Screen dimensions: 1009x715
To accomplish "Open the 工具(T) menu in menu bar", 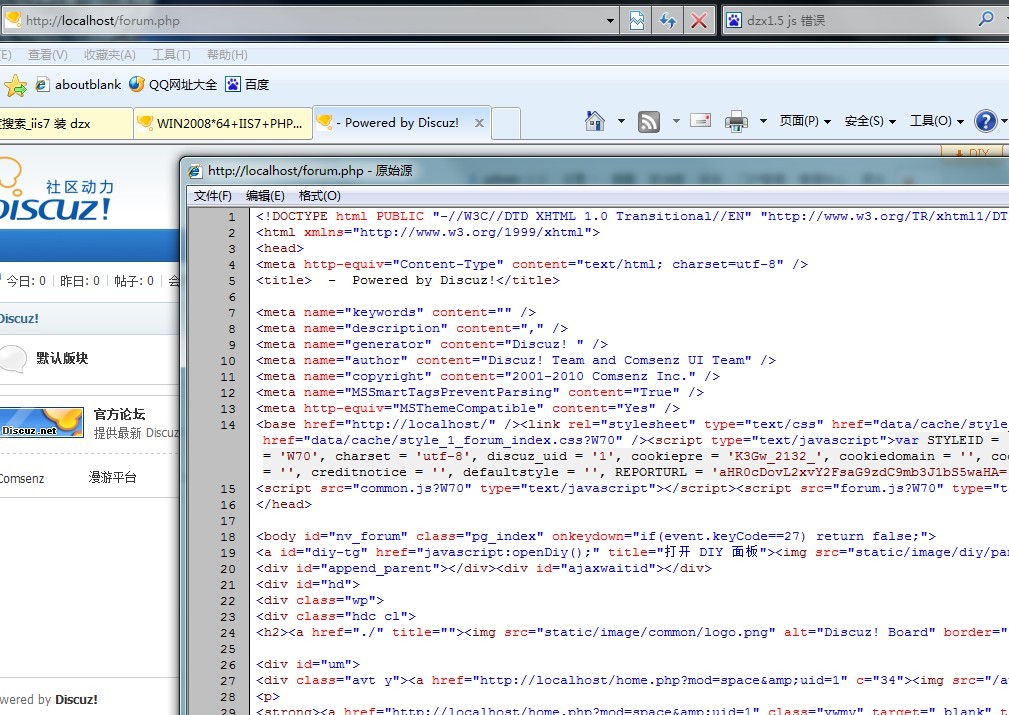I will click(171, 55).
